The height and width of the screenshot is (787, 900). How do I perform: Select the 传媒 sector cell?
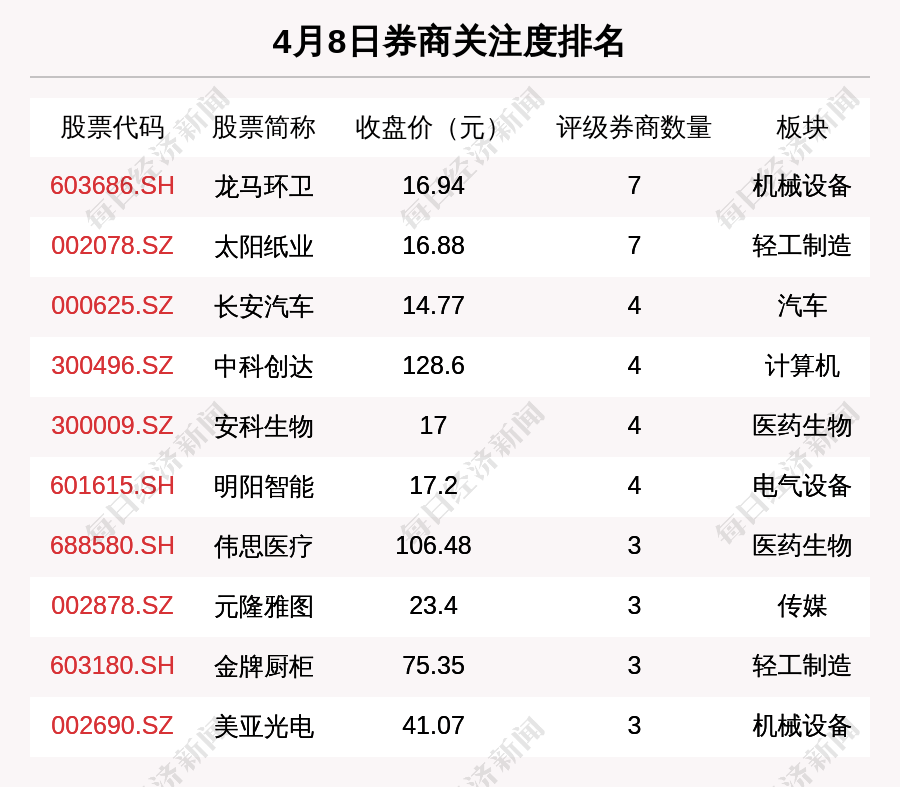802,606
